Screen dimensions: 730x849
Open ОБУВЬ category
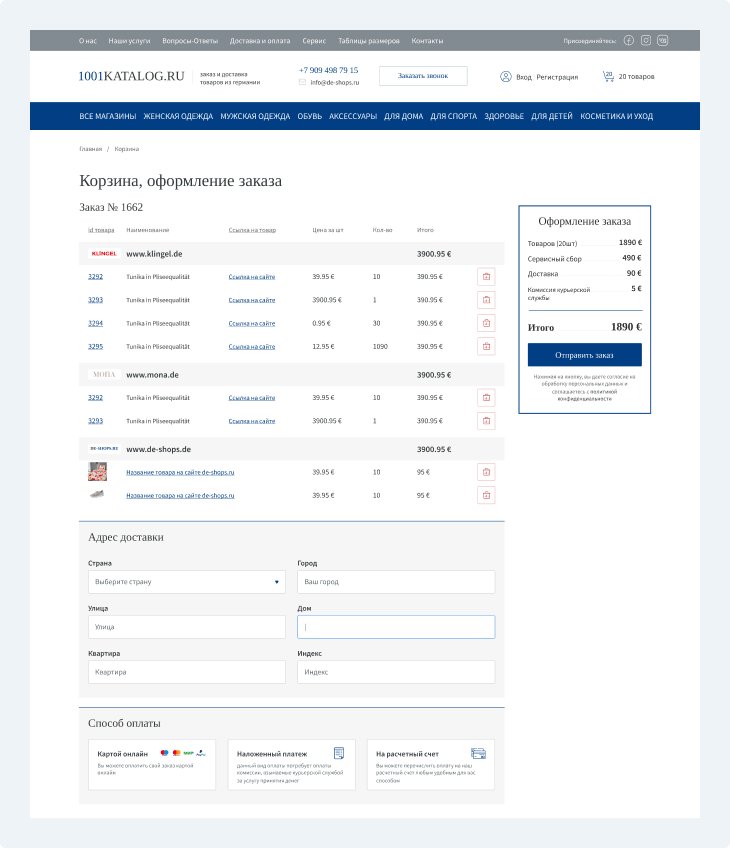[x=310, y=116]
